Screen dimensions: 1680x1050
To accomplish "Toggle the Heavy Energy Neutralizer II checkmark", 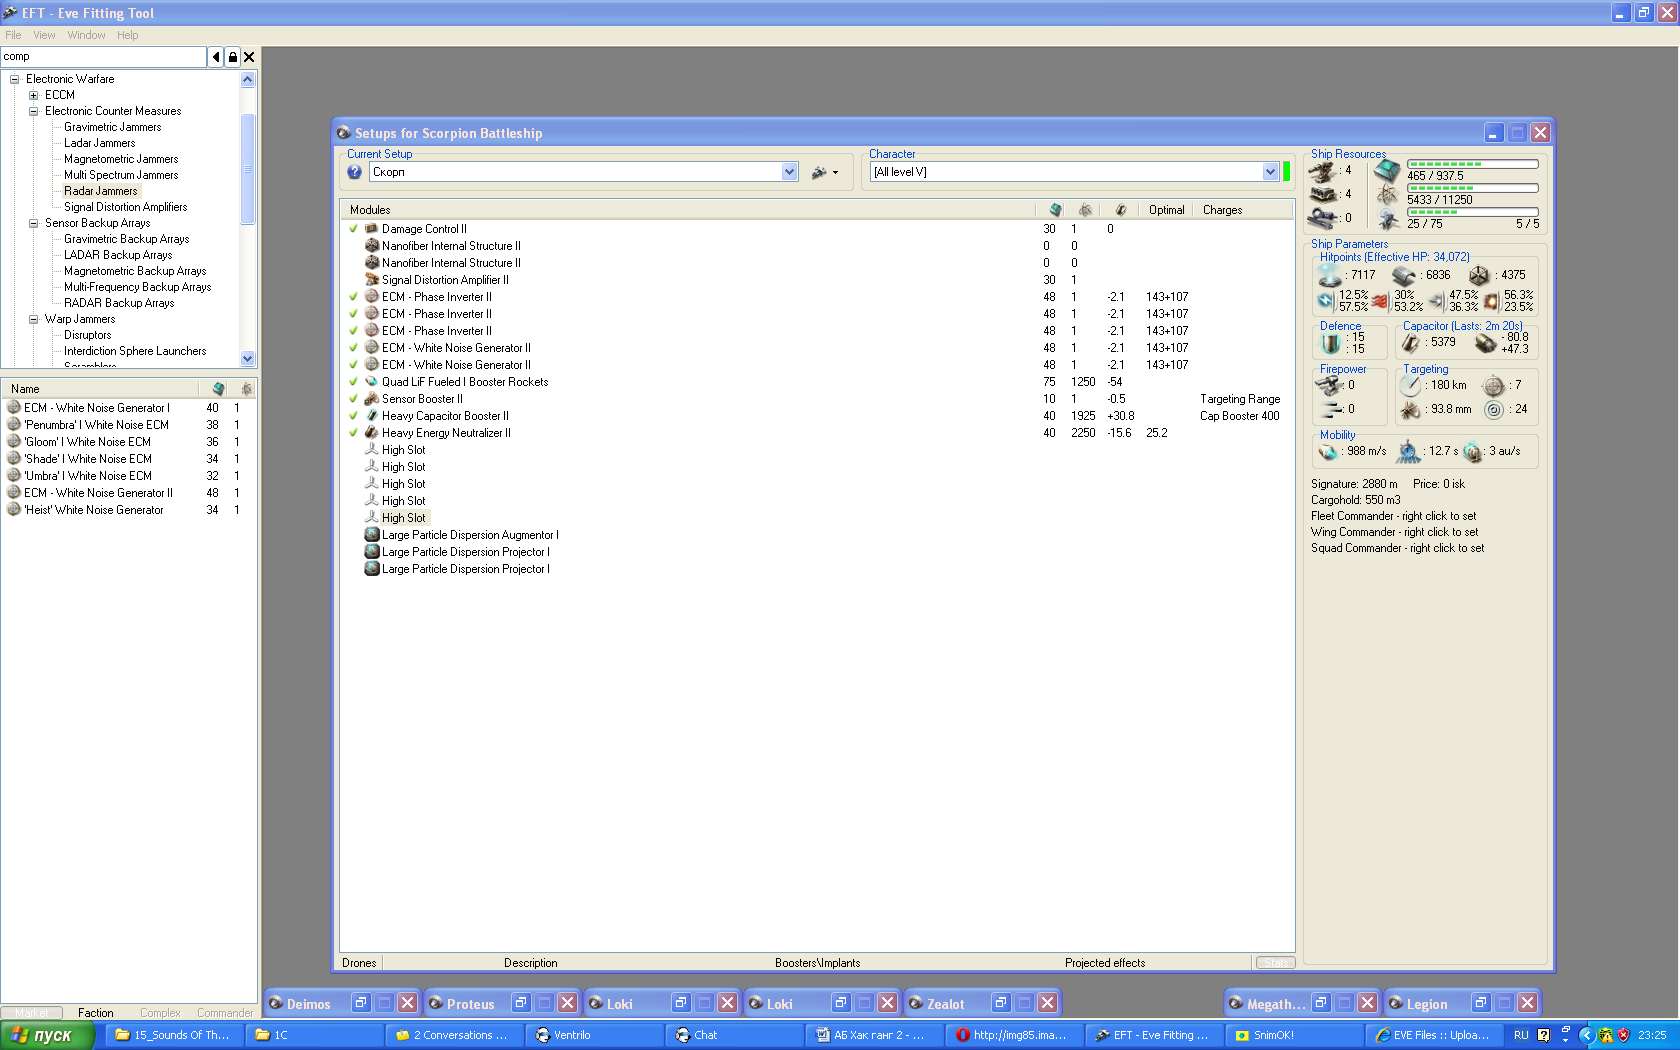I will coord(353,433).
